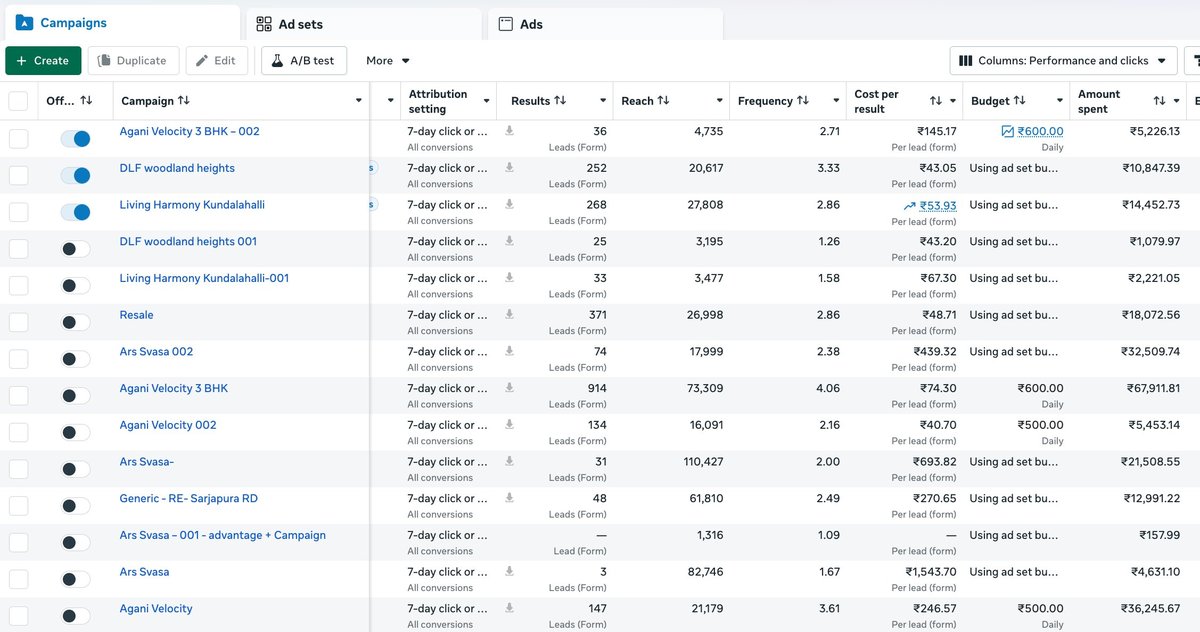Open Campaign column header dropdown arrow
The image size is (1200, 632).
click(359, 101)
